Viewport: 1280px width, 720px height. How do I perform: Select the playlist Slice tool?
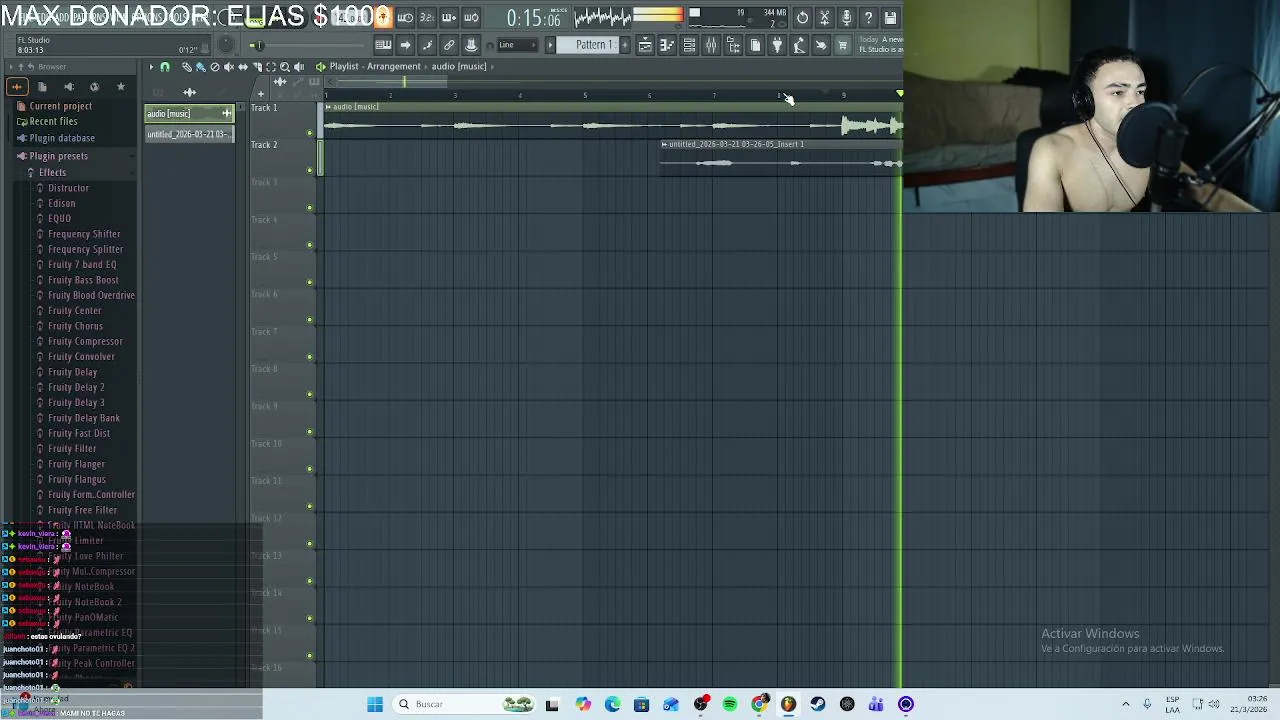click(257, 67)
